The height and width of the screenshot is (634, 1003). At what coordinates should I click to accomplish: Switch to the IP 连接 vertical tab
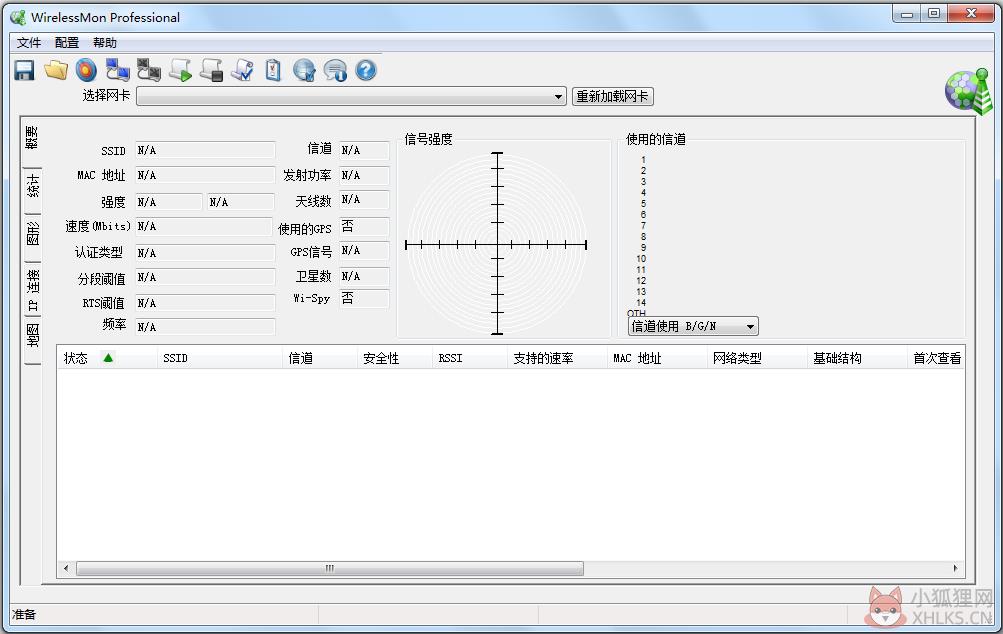tap(31, 289)
